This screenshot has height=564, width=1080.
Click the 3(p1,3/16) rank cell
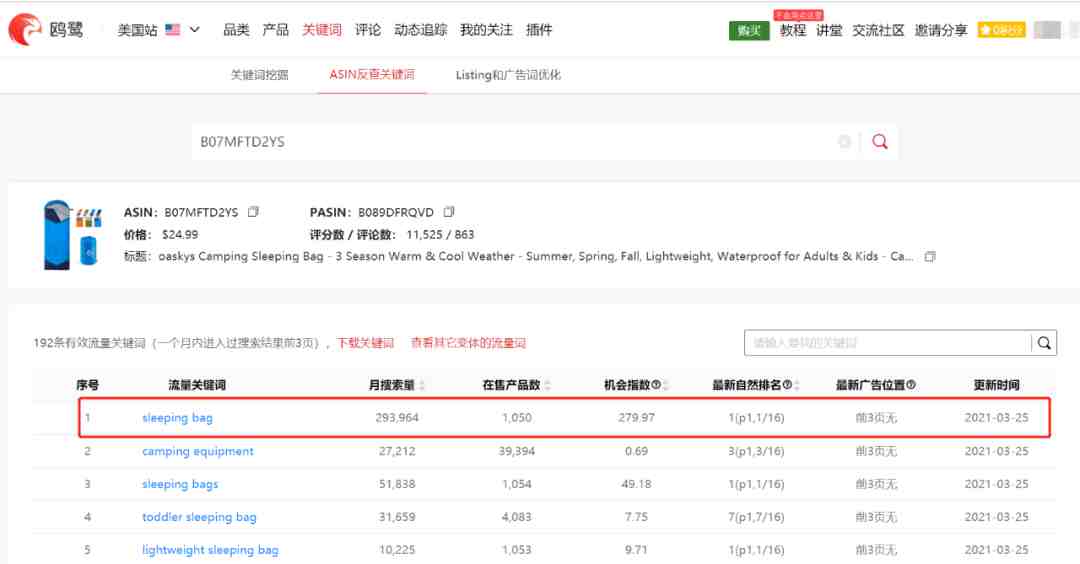756,451
